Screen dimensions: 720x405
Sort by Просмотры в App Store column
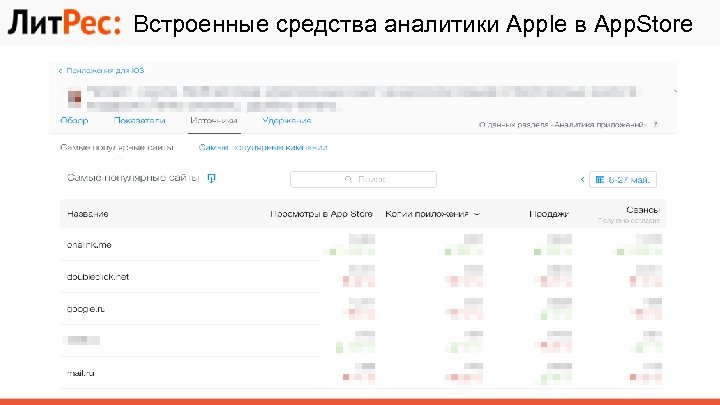[321, 214]
